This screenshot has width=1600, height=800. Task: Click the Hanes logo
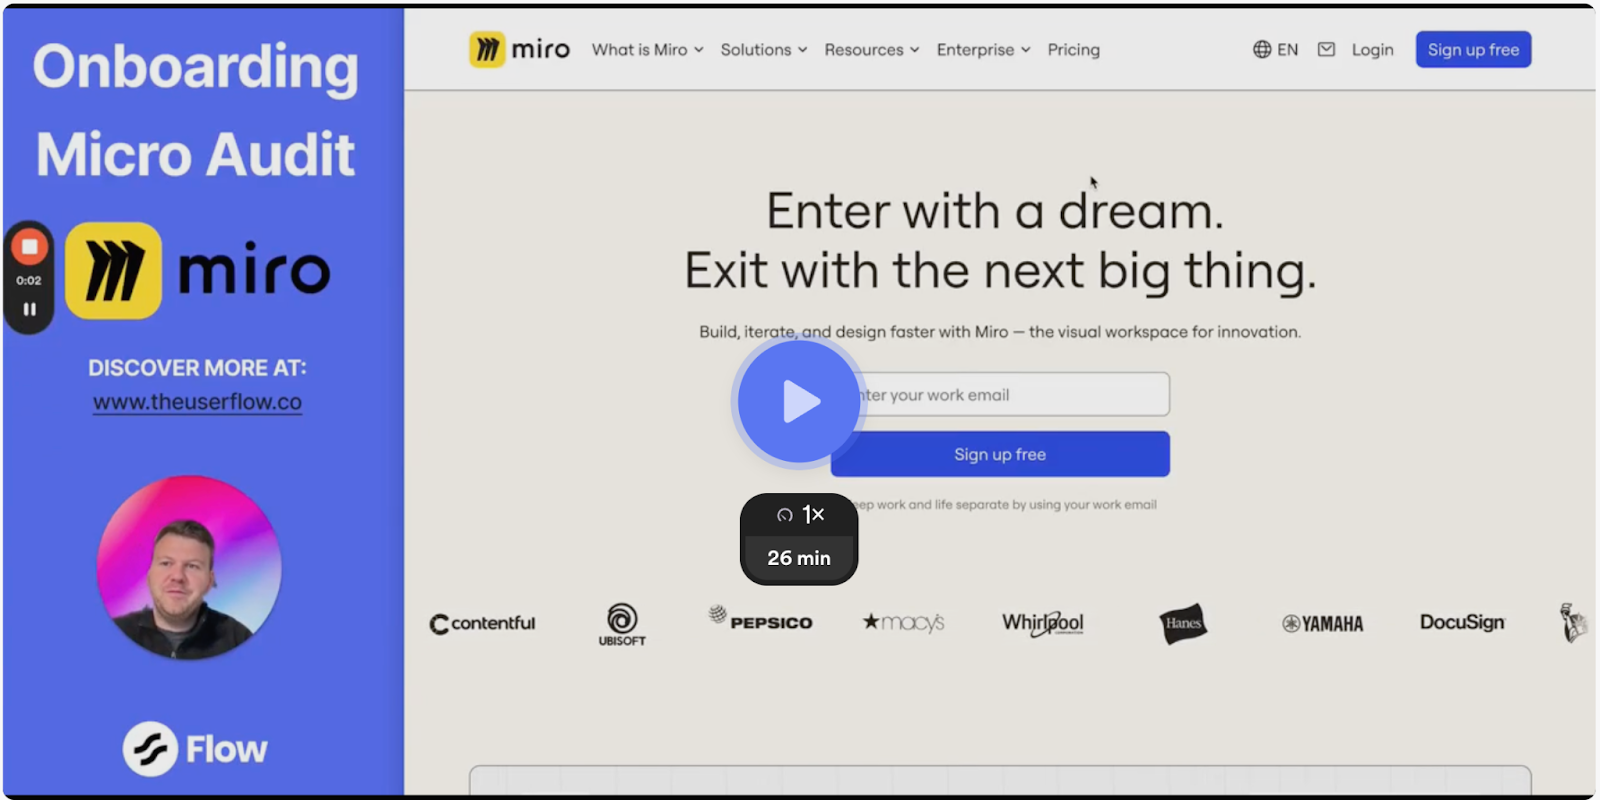pyautogui.click(x=1183, y=623)
